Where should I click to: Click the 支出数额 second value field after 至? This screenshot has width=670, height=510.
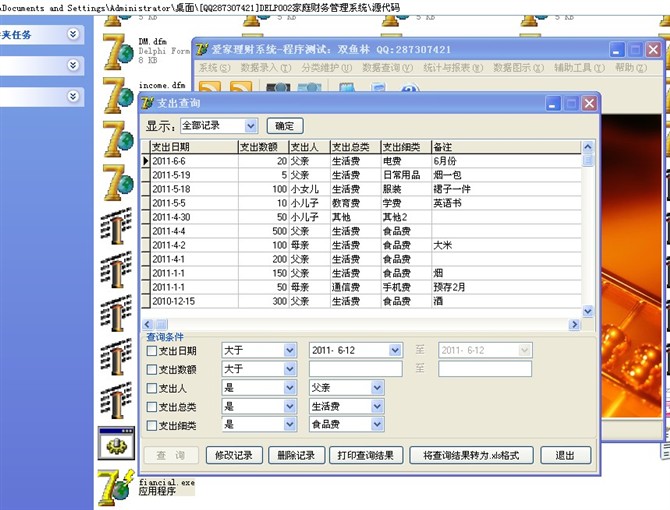coord(485,369)
